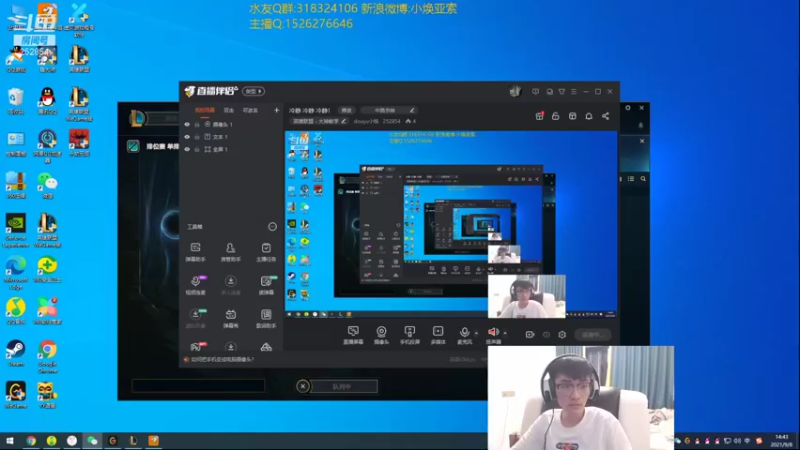Lock the 全屏 1 source
This screenshot has width=800, height=450.
click(197, 149)
